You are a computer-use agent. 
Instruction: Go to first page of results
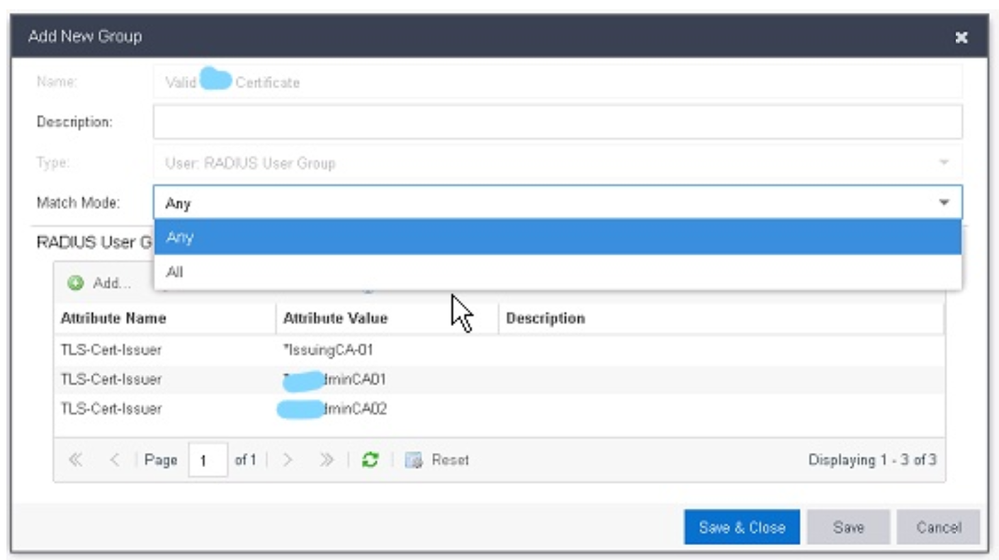tap(76, 460)
